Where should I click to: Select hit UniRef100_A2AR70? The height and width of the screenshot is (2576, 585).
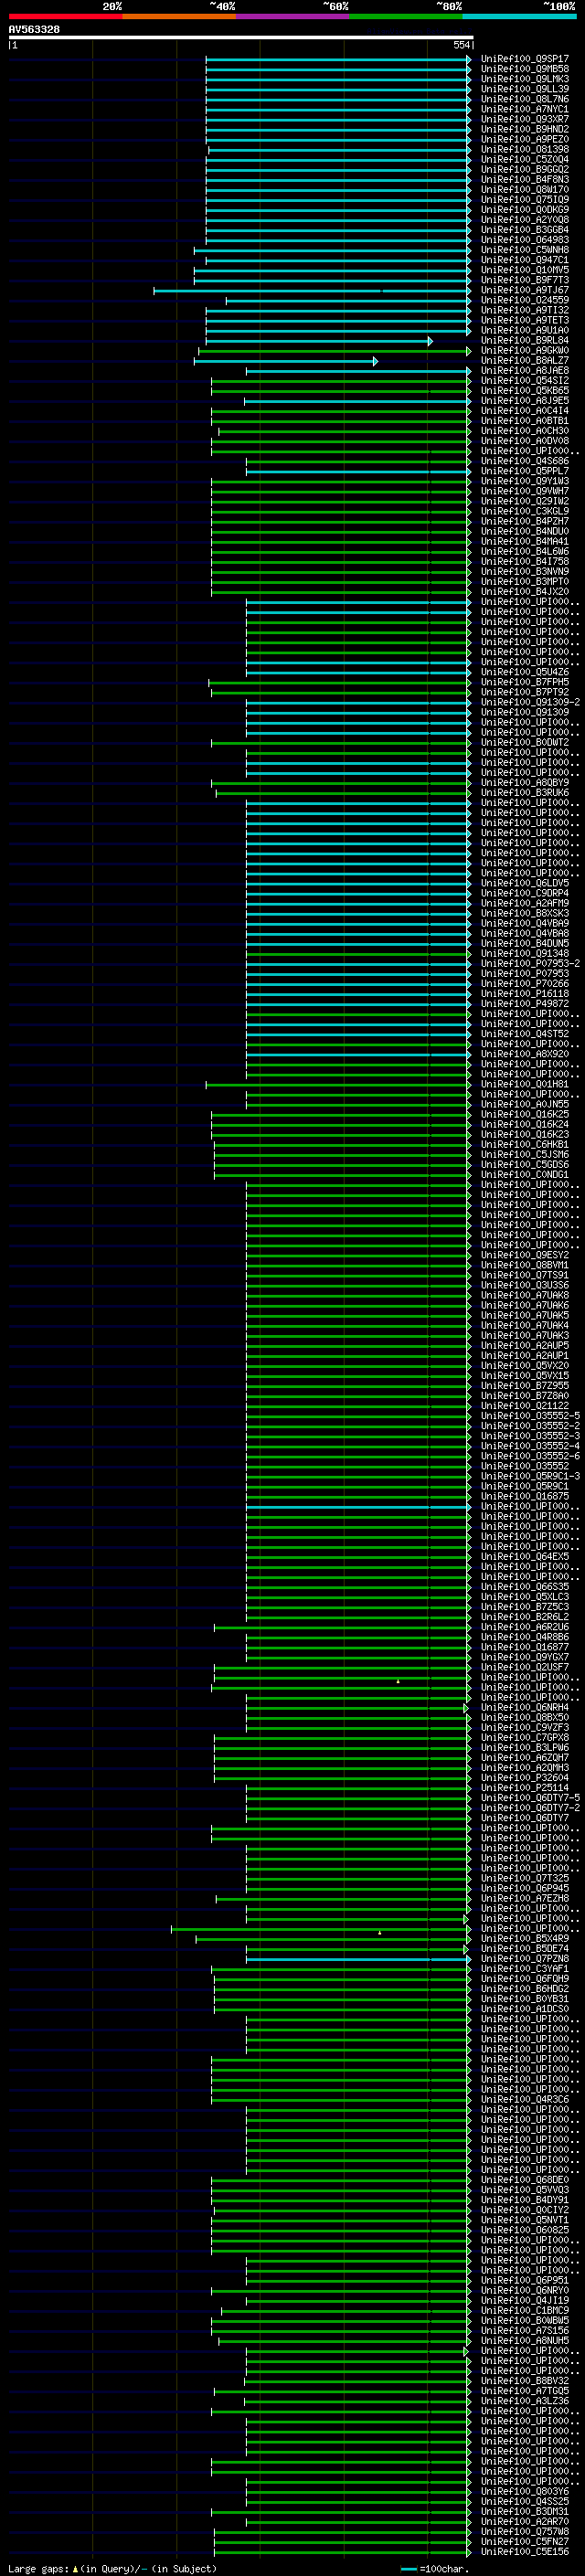[x=525, y=2521]
